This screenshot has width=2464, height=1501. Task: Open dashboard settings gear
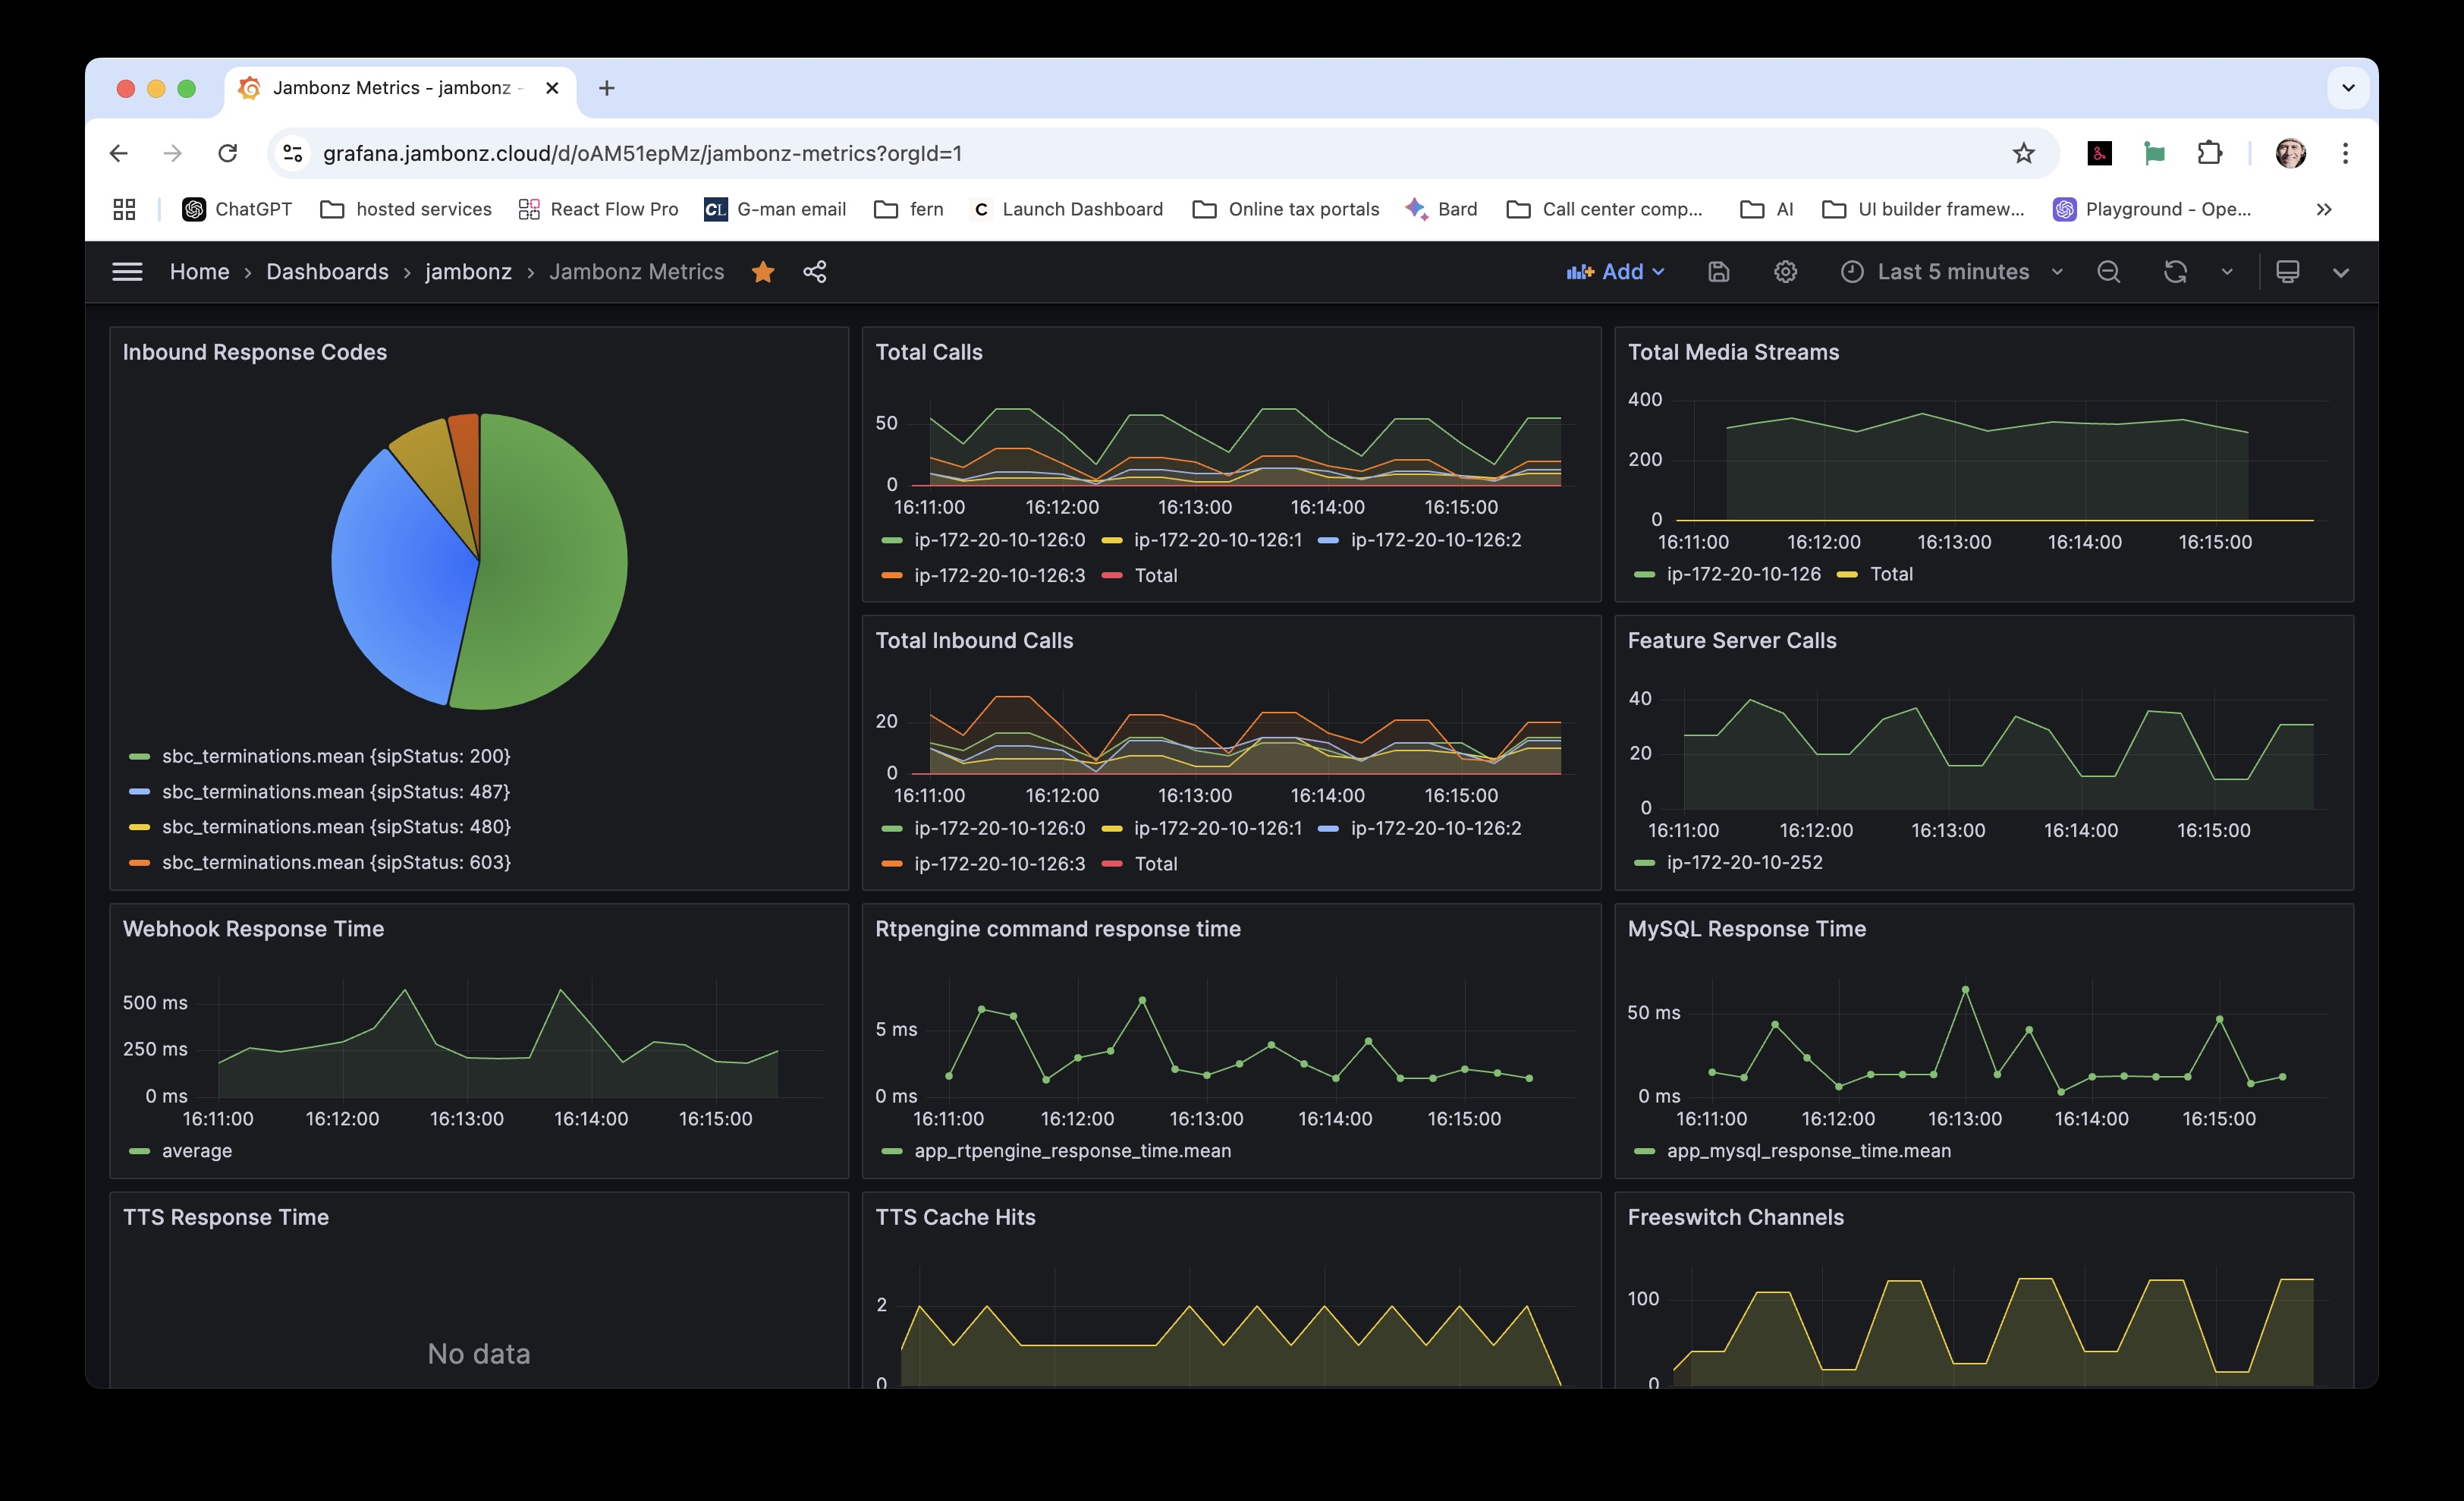tap(1785, 271)
